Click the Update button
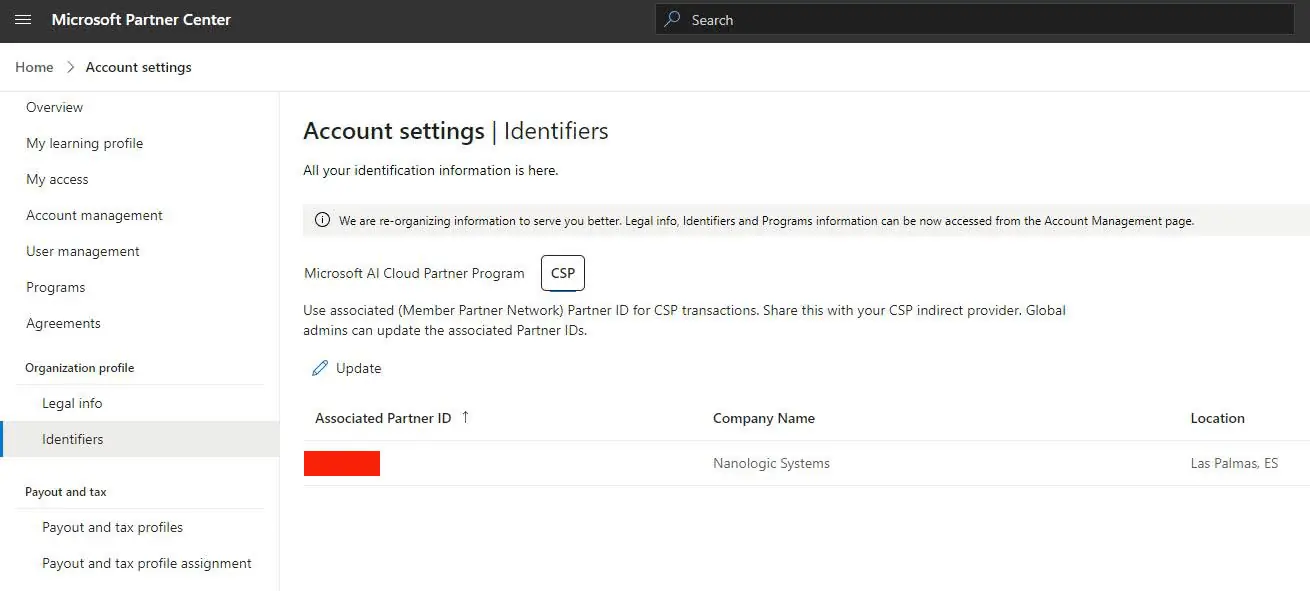1310x591 pixels. click(x=347, y=368)
